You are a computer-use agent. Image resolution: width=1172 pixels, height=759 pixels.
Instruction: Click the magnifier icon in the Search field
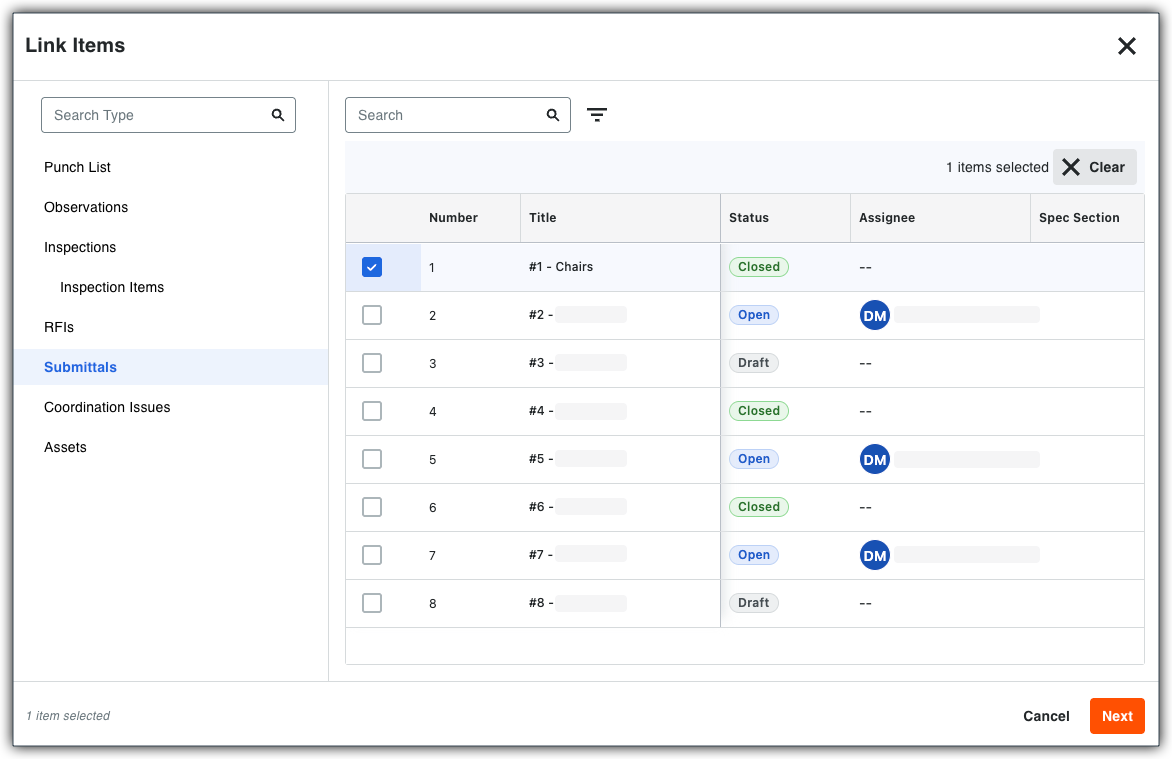(553, 115)
